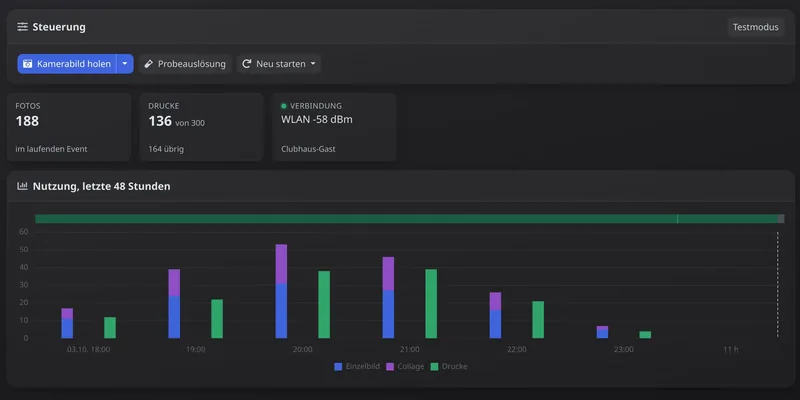Open the Fotos 188 statistics card

pos(69,127)
